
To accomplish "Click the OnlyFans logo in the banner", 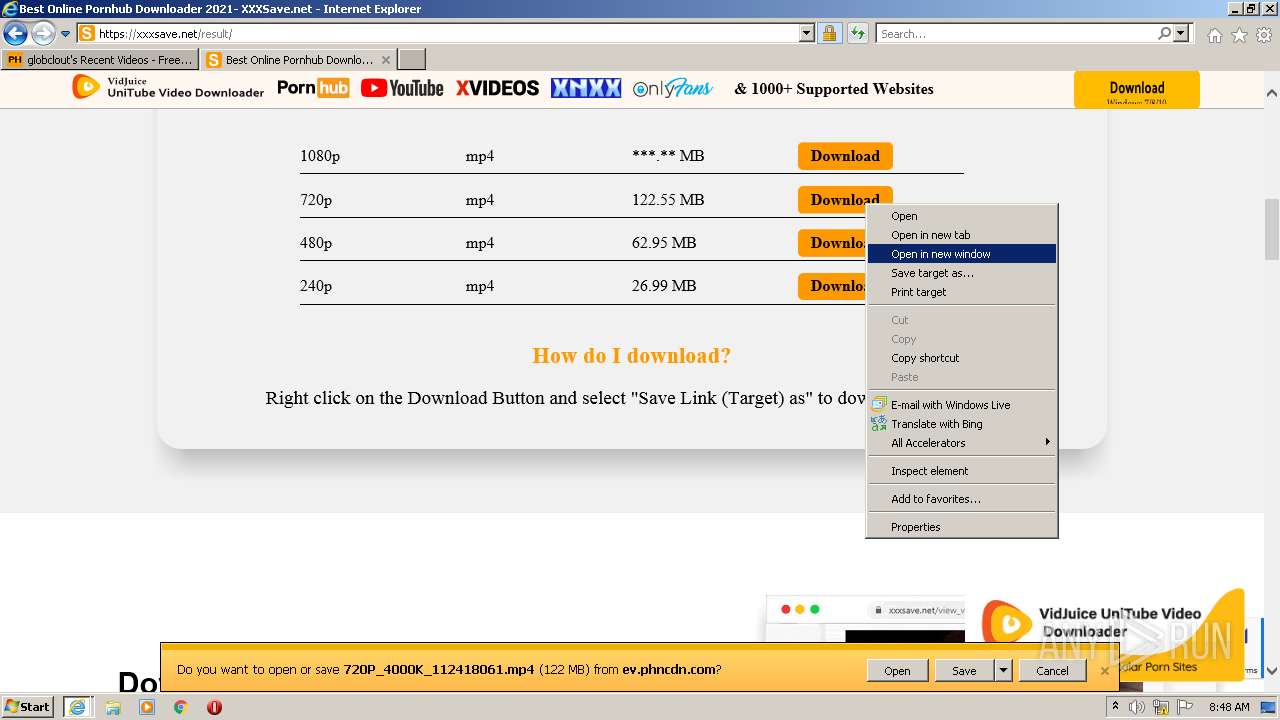I will (673, 88).
